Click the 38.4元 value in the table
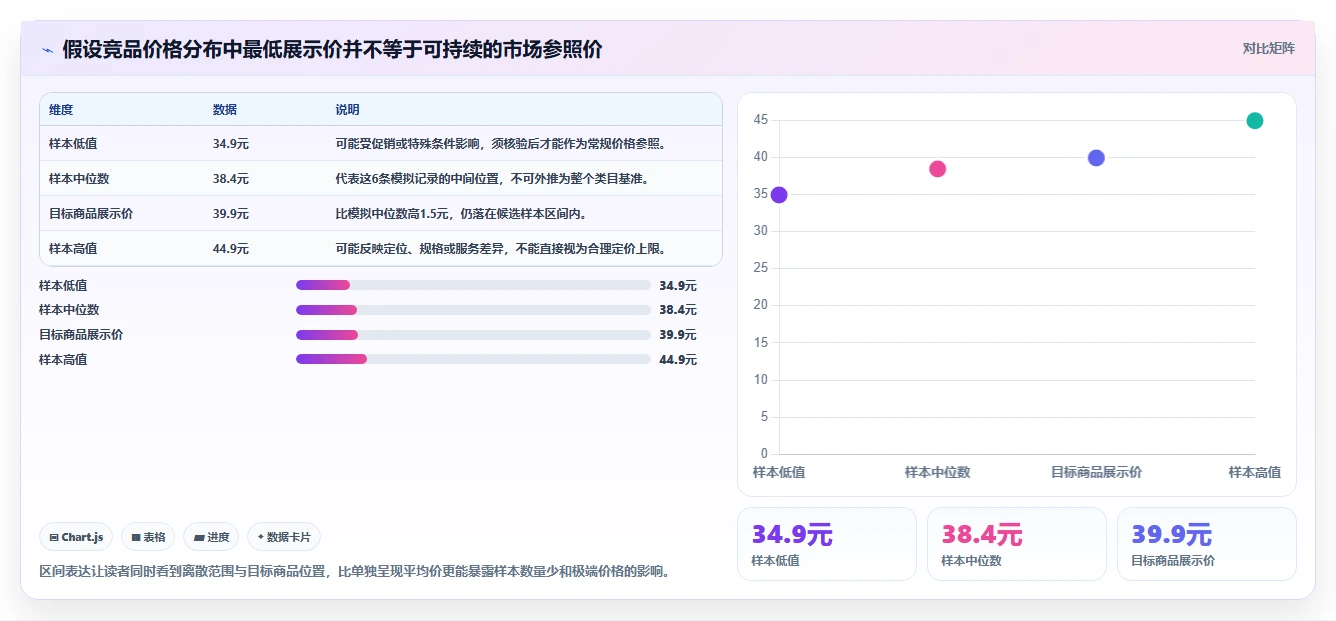The height and width of the screenshot is (621, 1336). click(231, 179)
